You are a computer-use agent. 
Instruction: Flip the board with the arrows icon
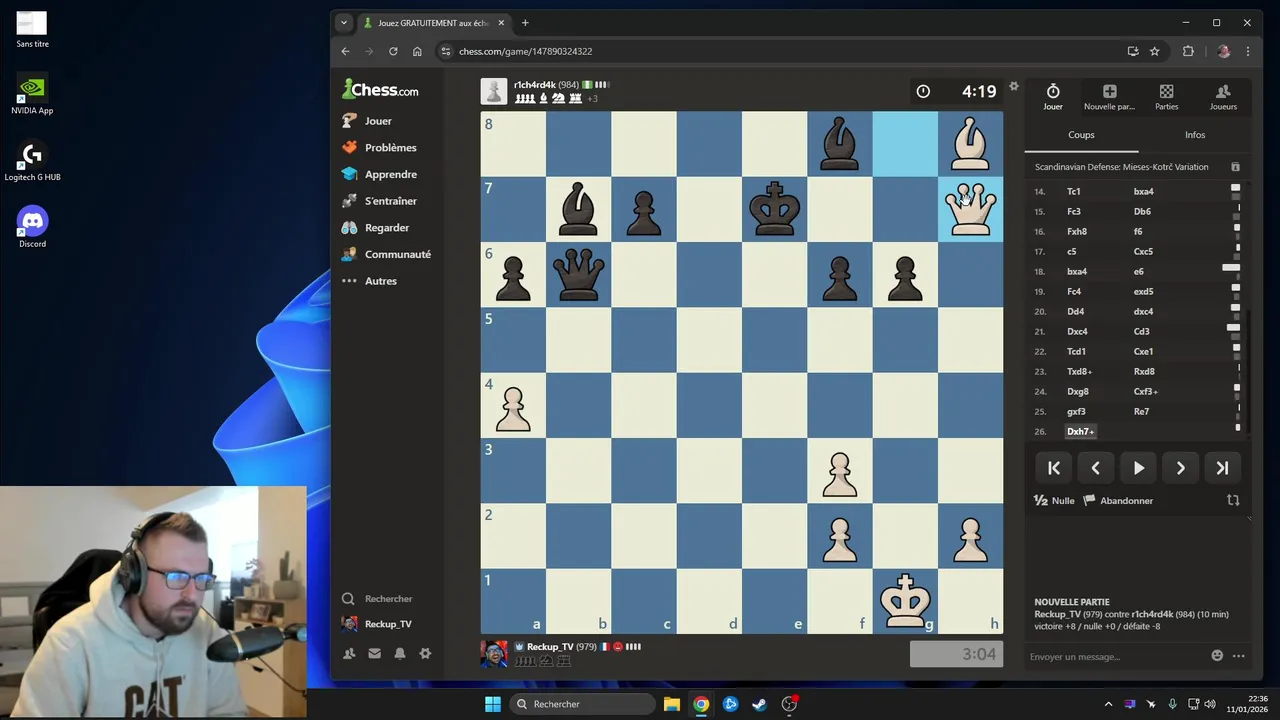(x=1233, y=500)
